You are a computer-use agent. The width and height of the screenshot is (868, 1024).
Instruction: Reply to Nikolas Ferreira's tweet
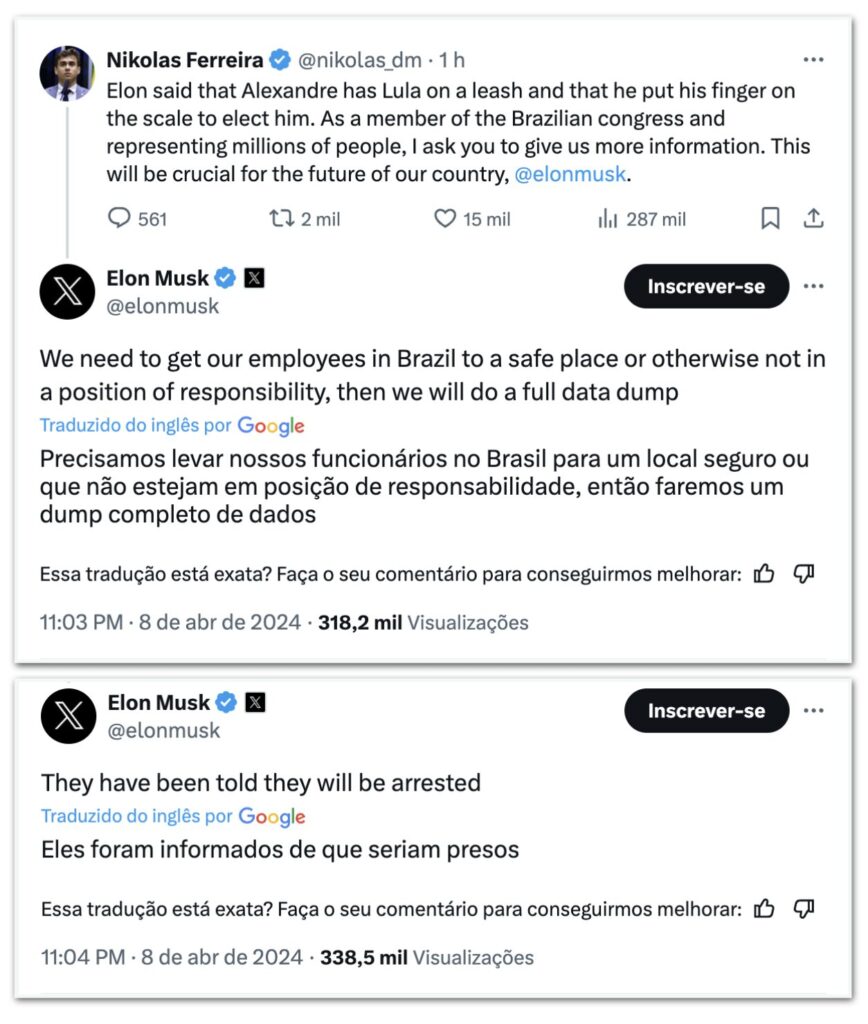(137, 218)
